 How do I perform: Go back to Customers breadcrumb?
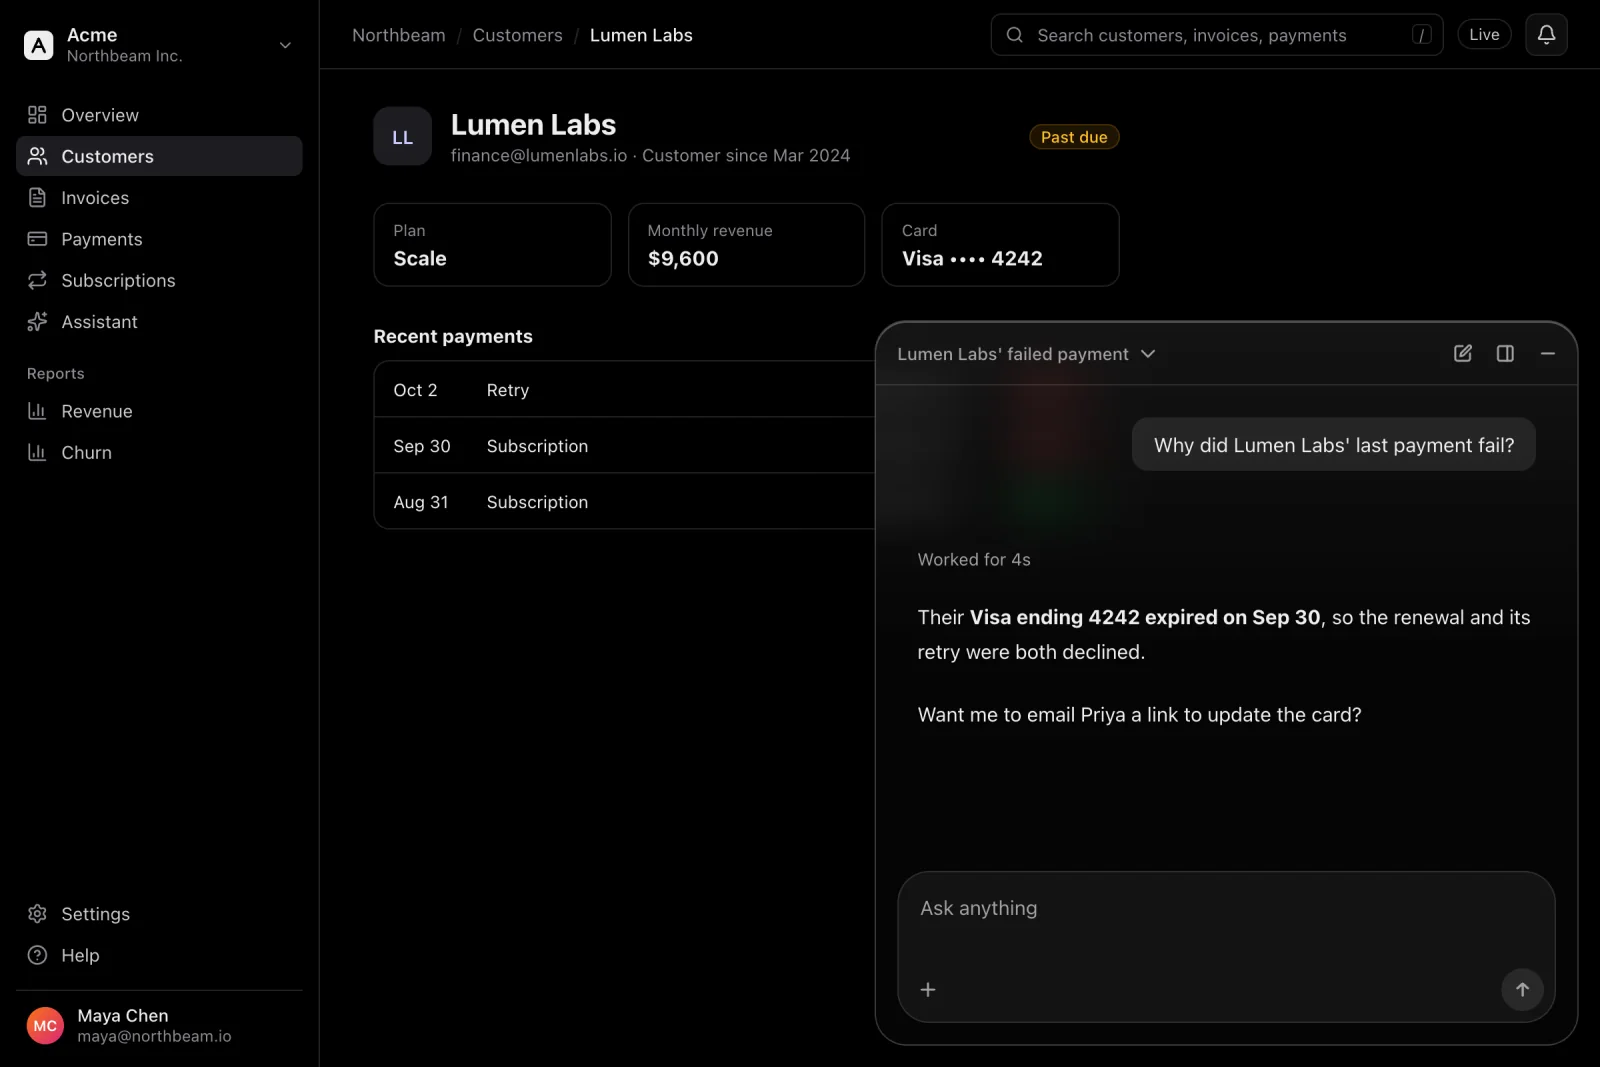click(x=517, y=35)
